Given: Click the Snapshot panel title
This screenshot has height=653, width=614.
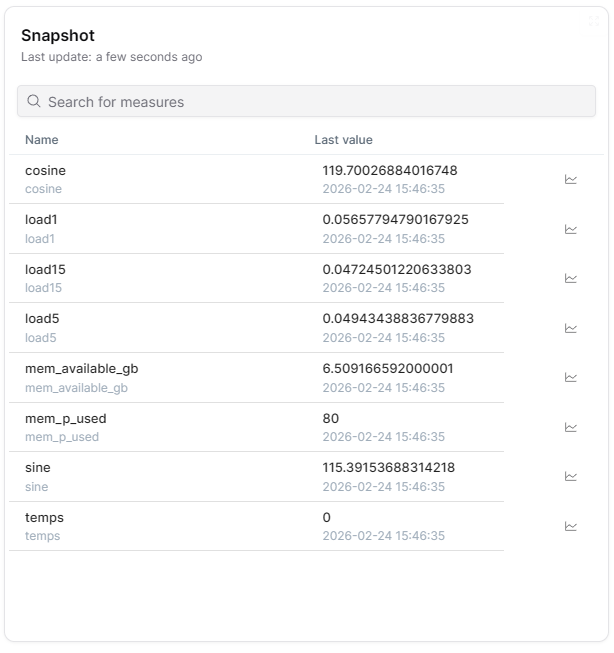Looking at the screenshot, I should coord(58,36).
